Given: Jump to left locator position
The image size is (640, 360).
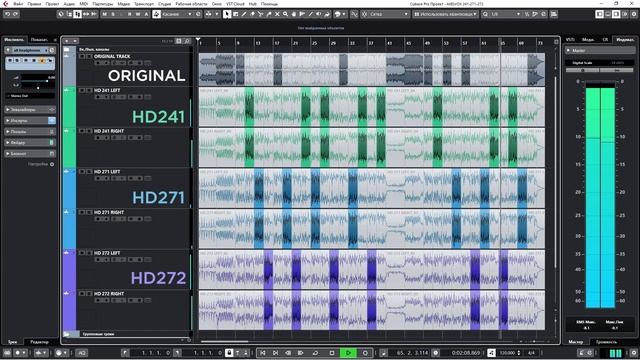Looking at the screenshot, I should [262, 353].
